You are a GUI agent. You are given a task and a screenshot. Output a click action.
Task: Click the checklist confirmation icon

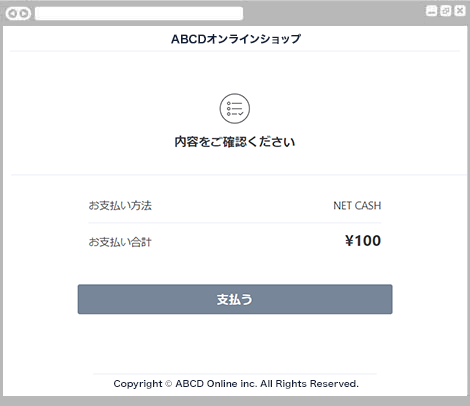click(x=235, y=109)
